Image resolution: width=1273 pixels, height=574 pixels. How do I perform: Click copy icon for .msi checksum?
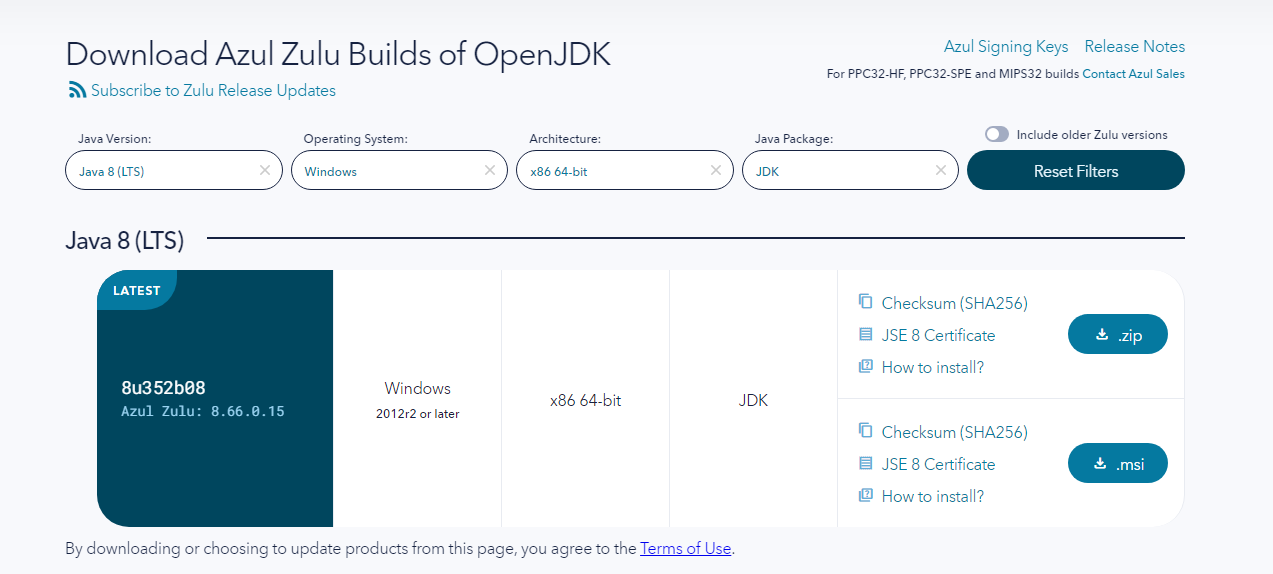point(866,431)
